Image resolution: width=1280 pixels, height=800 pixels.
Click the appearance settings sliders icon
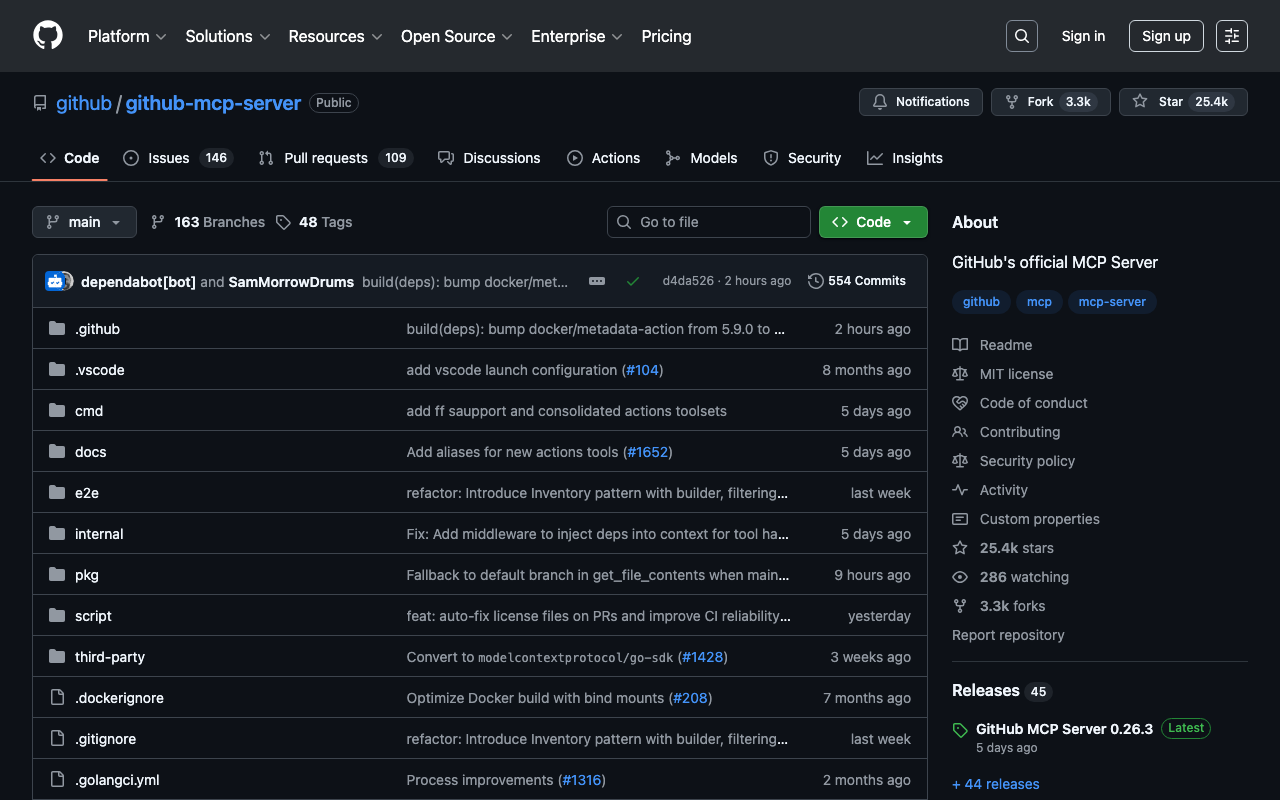pos(1231,36)
